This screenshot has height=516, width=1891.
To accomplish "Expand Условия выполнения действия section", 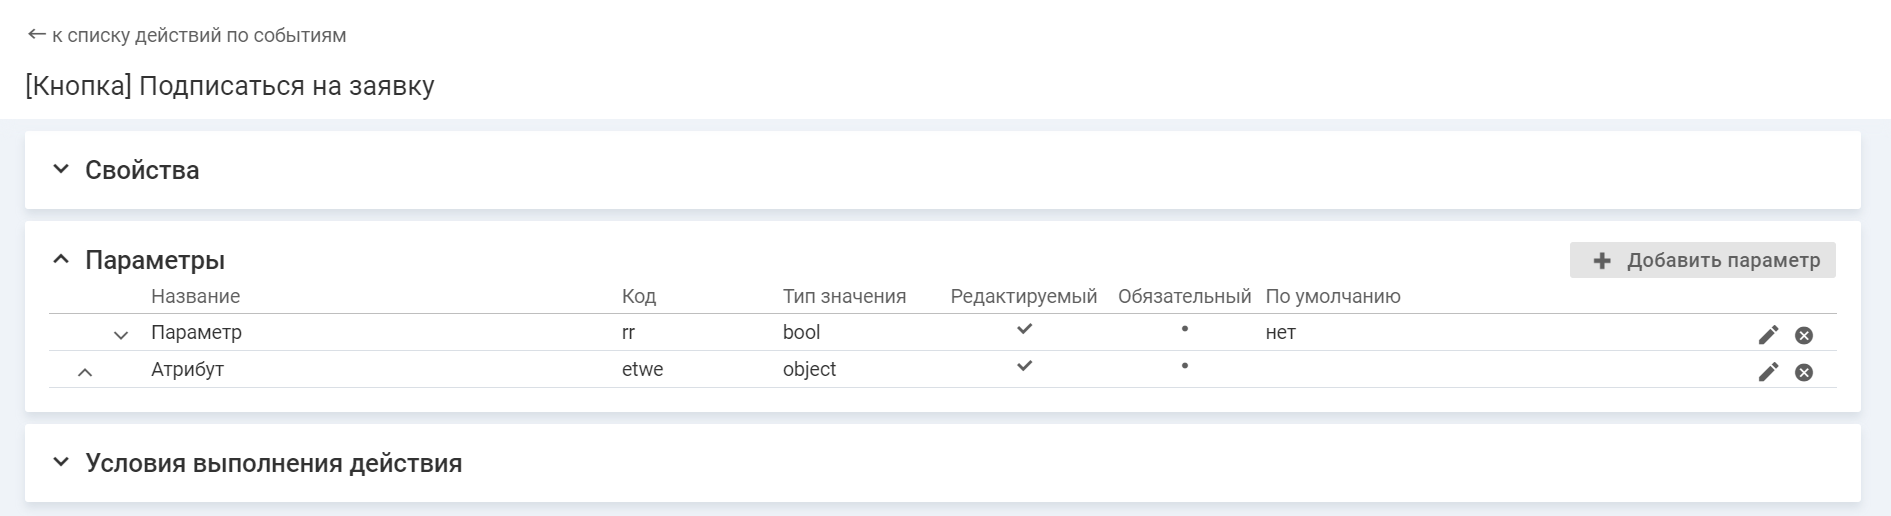I will pos(61,463).
